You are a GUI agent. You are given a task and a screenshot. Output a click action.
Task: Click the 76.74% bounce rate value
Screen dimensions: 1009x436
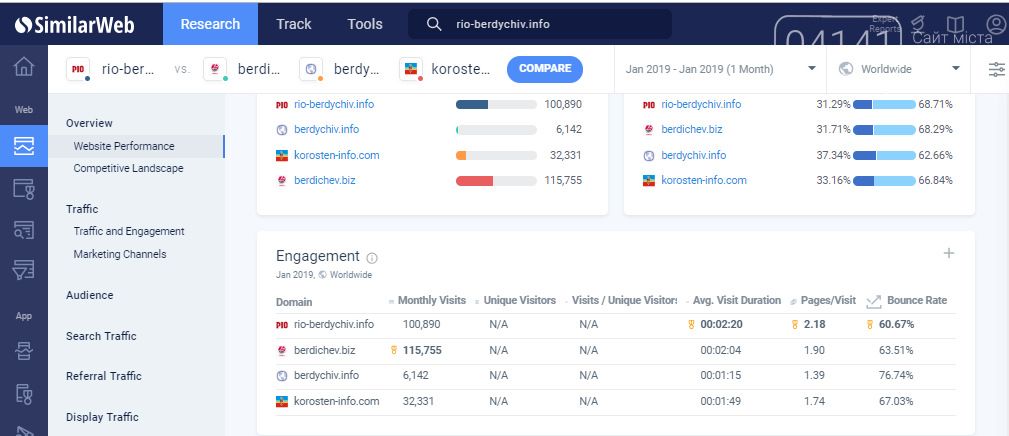click(896, 376)
